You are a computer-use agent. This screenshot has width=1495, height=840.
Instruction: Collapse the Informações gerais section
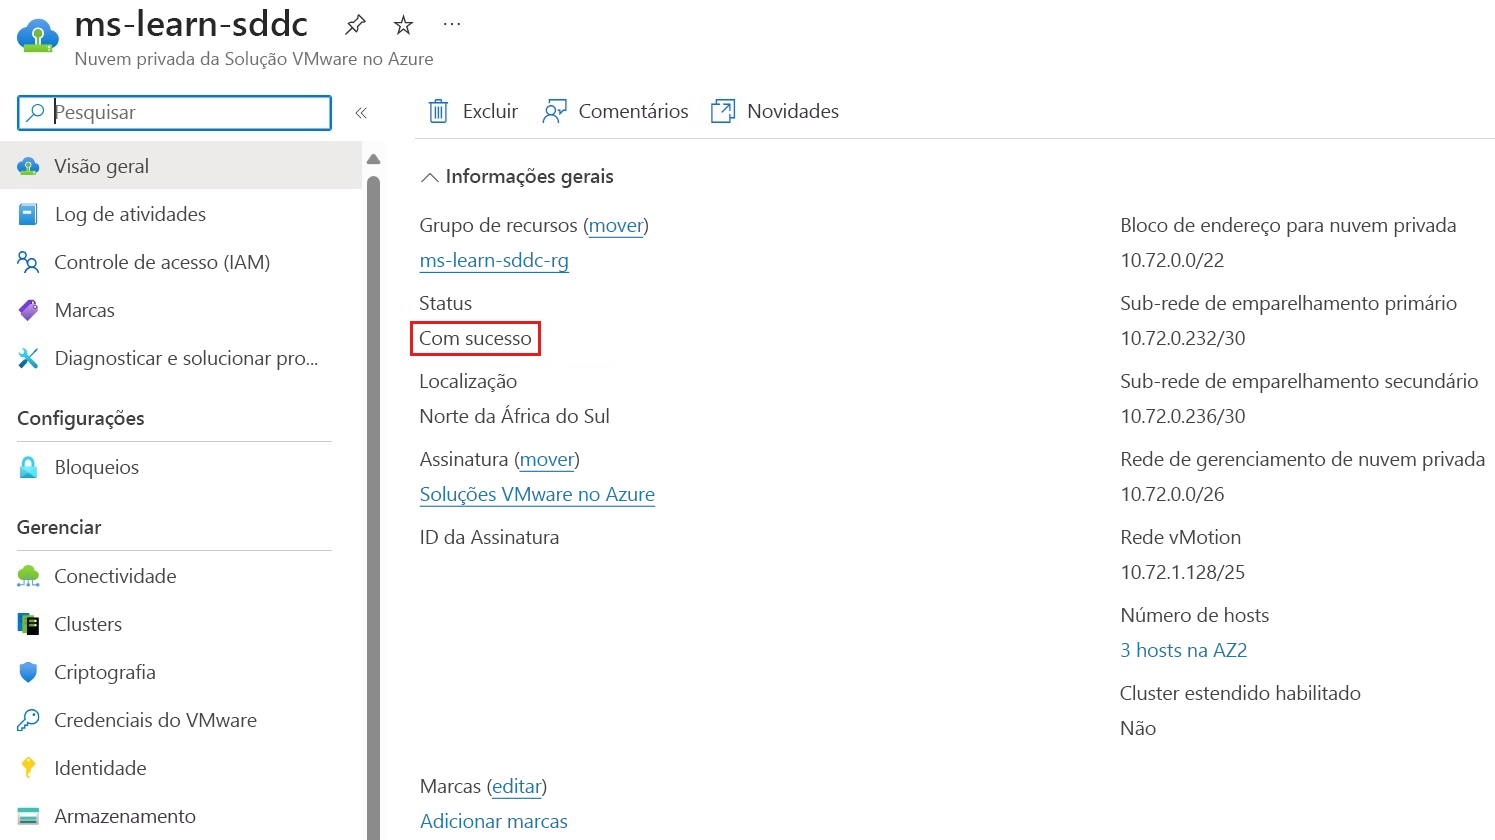click(429, 176)
